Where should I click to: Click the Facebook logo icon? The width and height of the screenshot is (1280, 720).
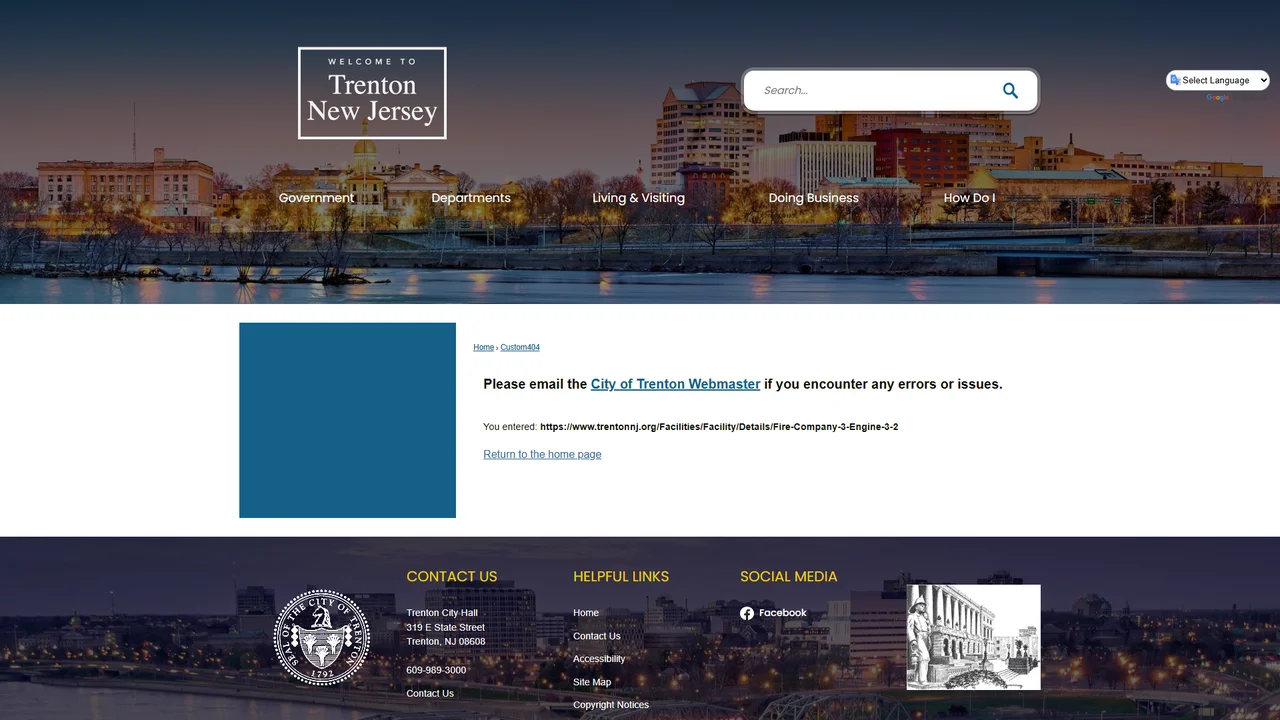click(747, 613)
